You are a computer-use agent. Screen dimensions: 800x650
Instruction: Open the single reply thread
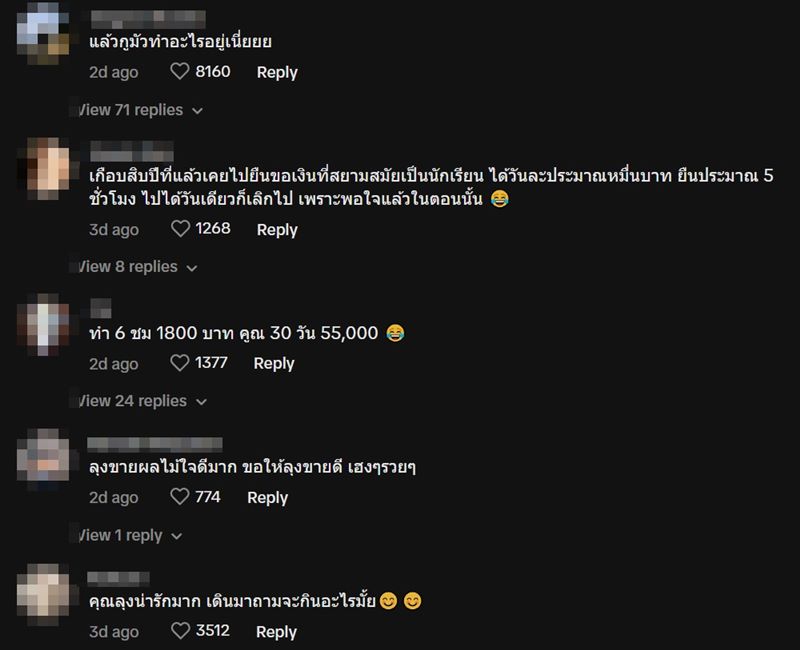point(115,535)
